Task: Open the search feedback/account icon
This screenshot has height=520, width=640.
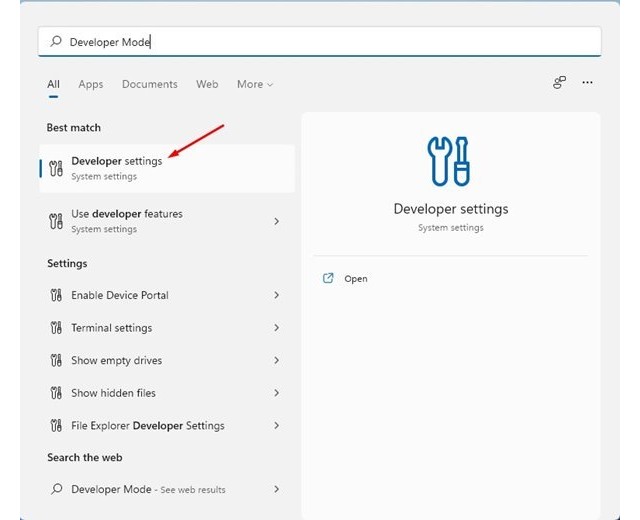Action: [x=559, y=82]
